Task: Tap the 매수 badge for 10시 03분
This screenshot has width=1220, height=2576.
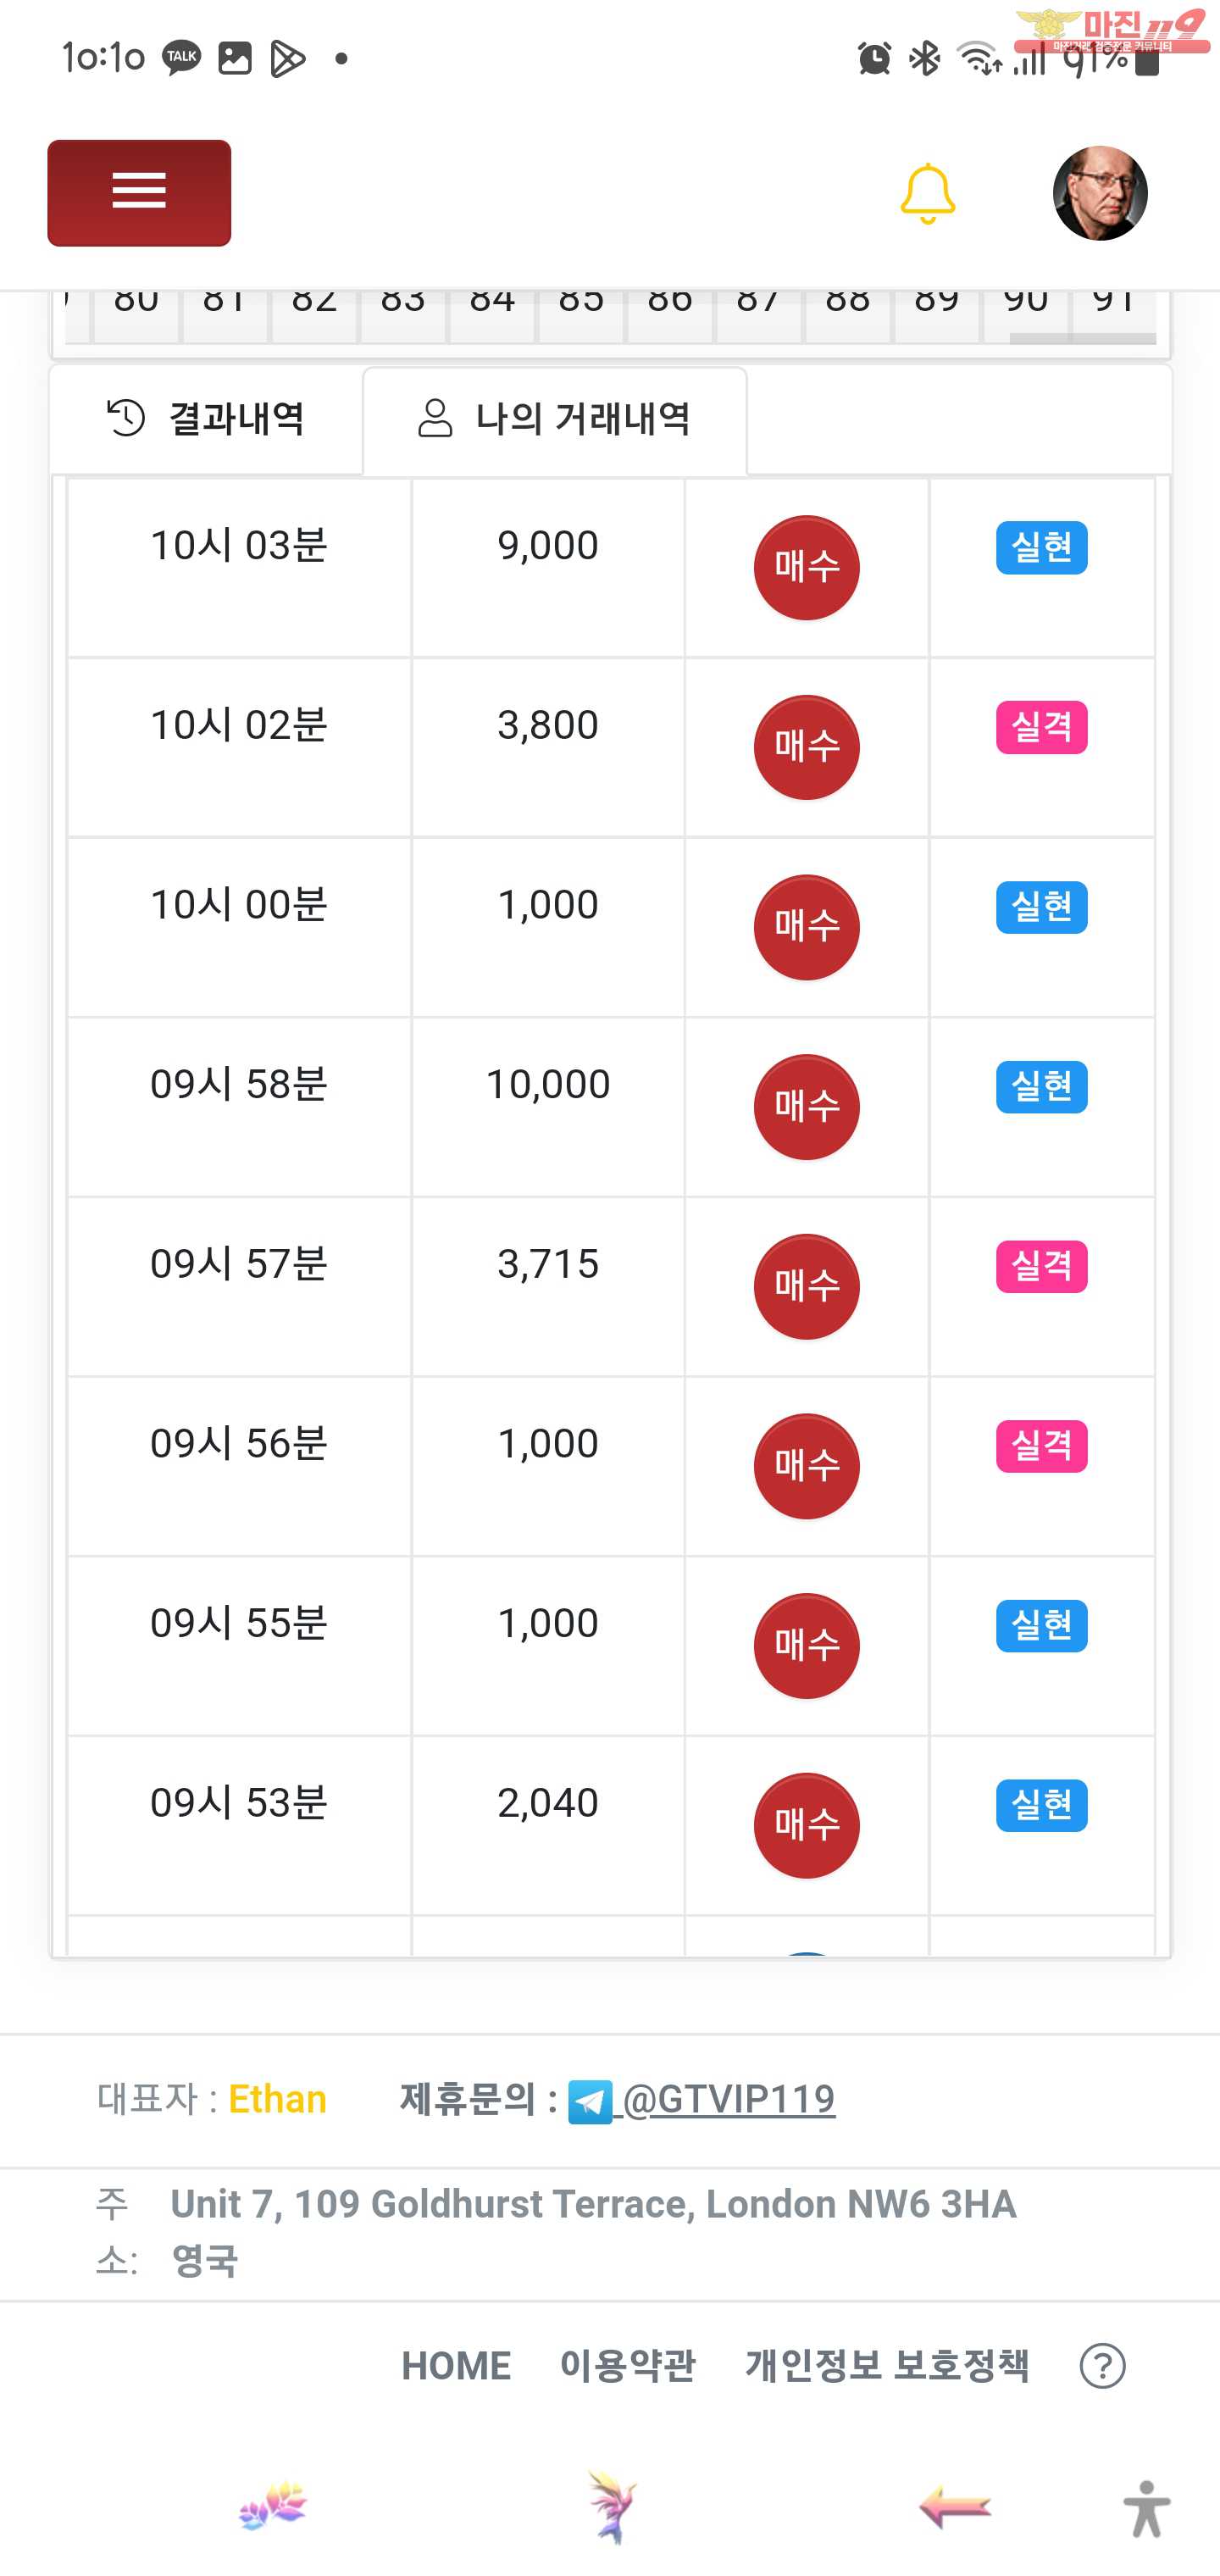Action: coord(806,567)
